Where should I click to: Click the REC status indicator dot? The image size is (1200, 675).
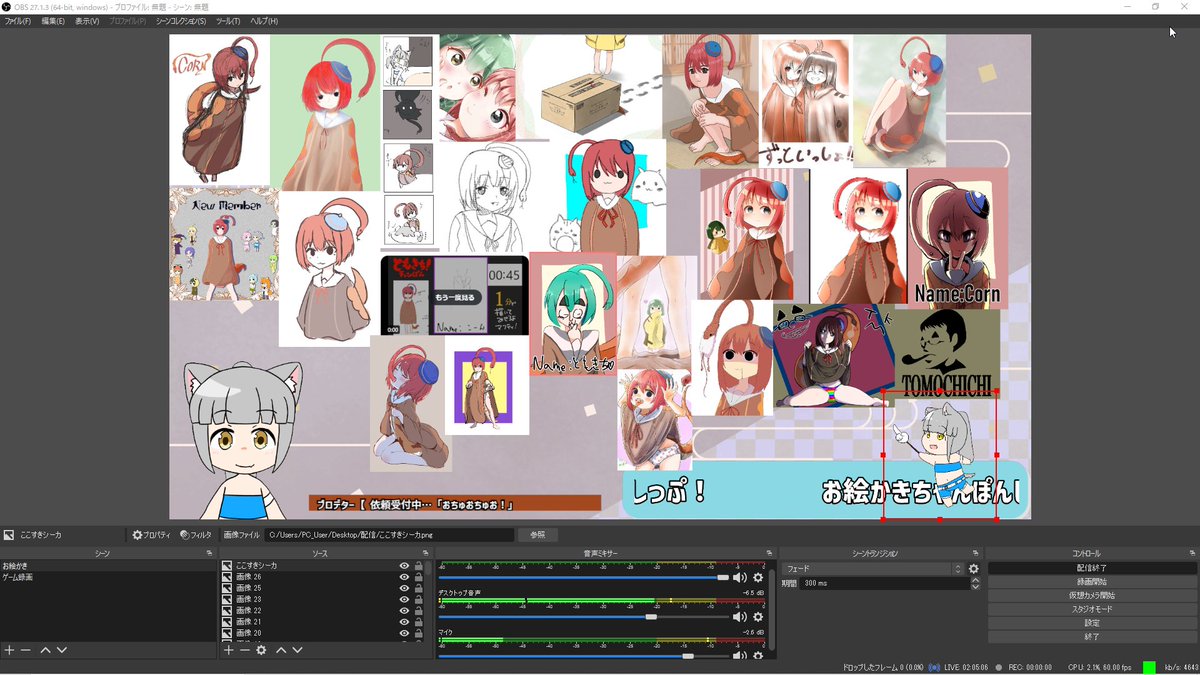[x=1001, y=667]
